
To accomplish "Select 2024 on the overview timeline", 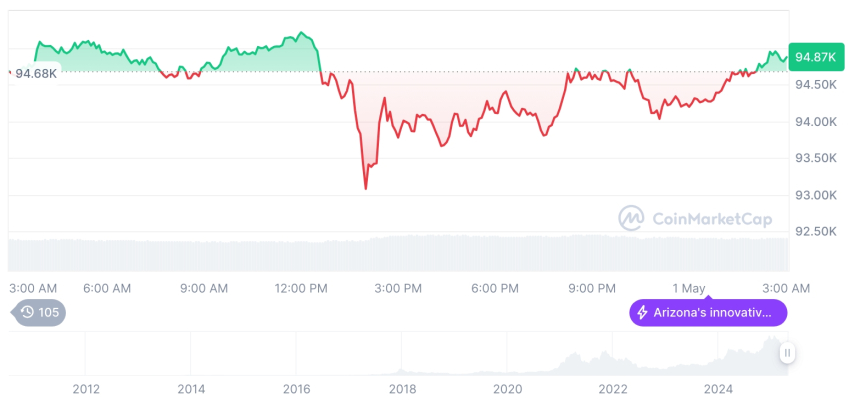I will pos(719,389).
